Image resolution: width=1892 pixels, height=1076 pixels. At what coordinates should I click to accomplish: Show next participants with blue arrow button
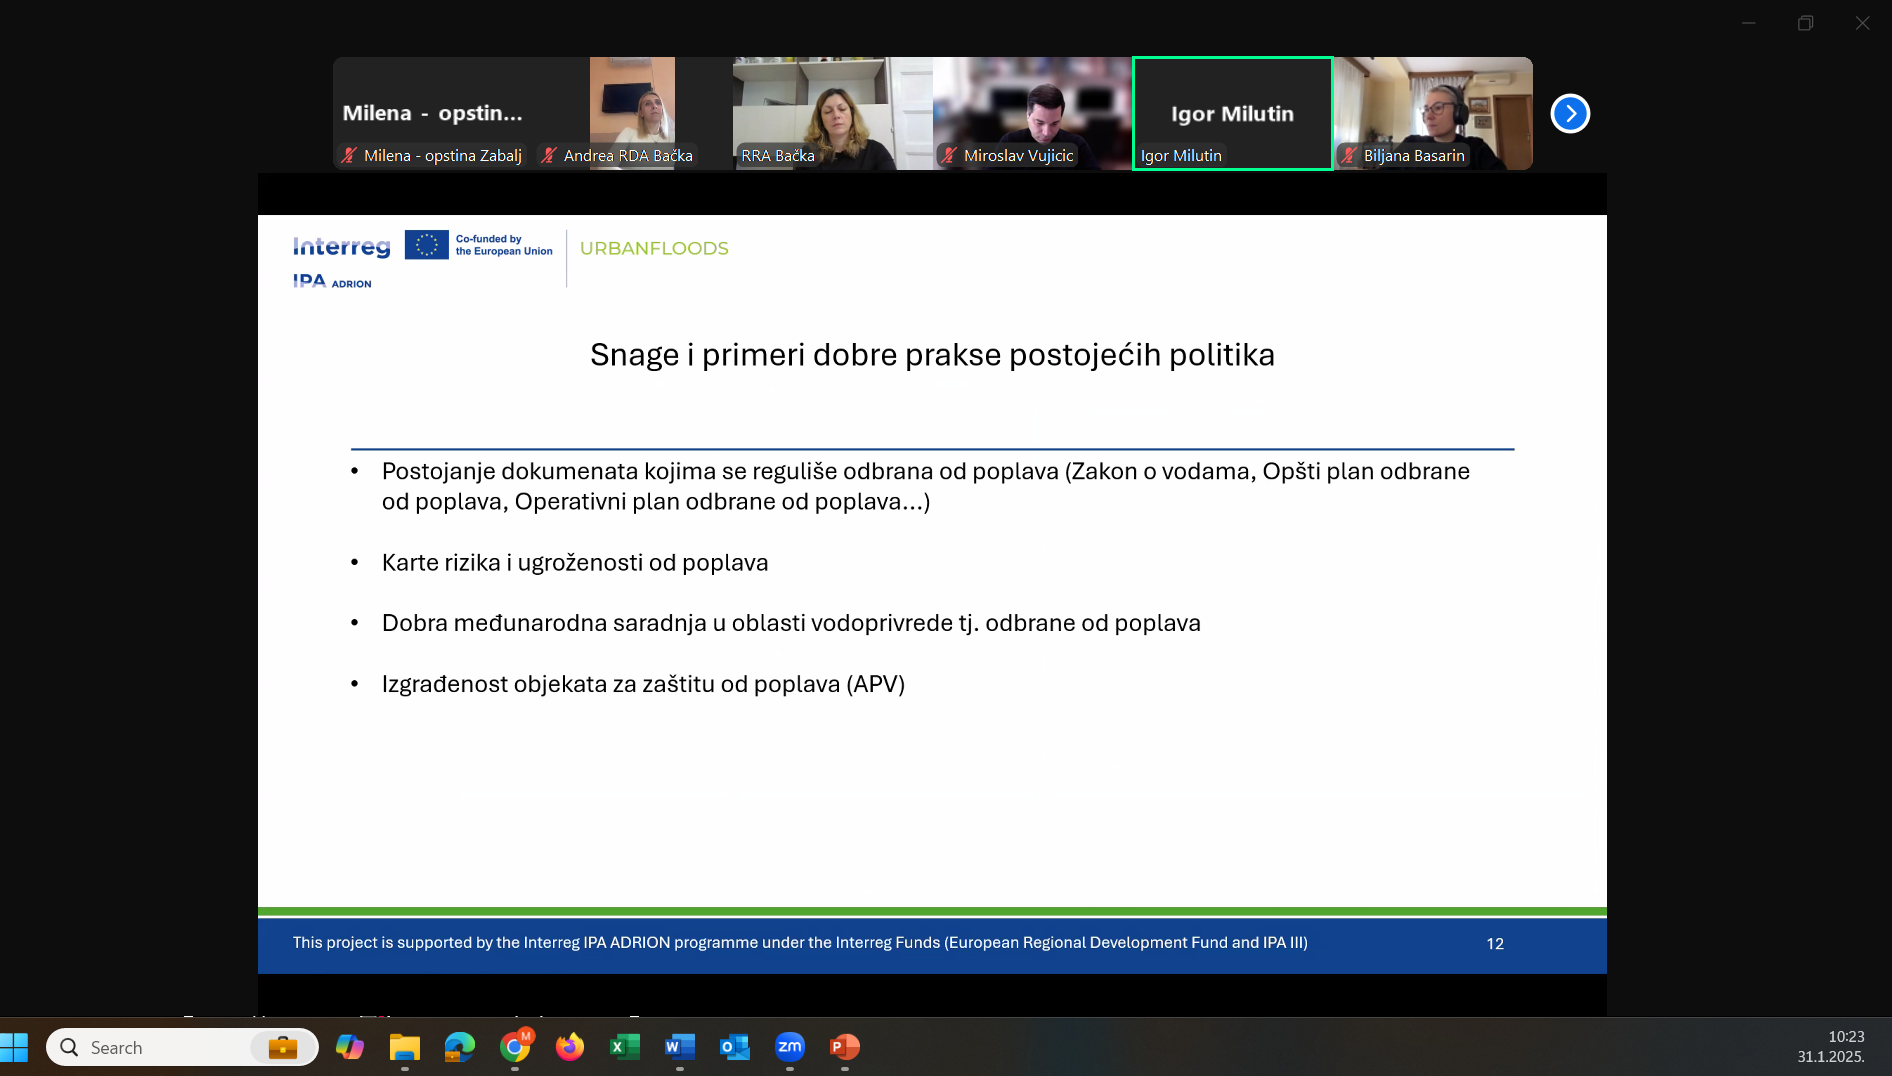coord(1570,113)
